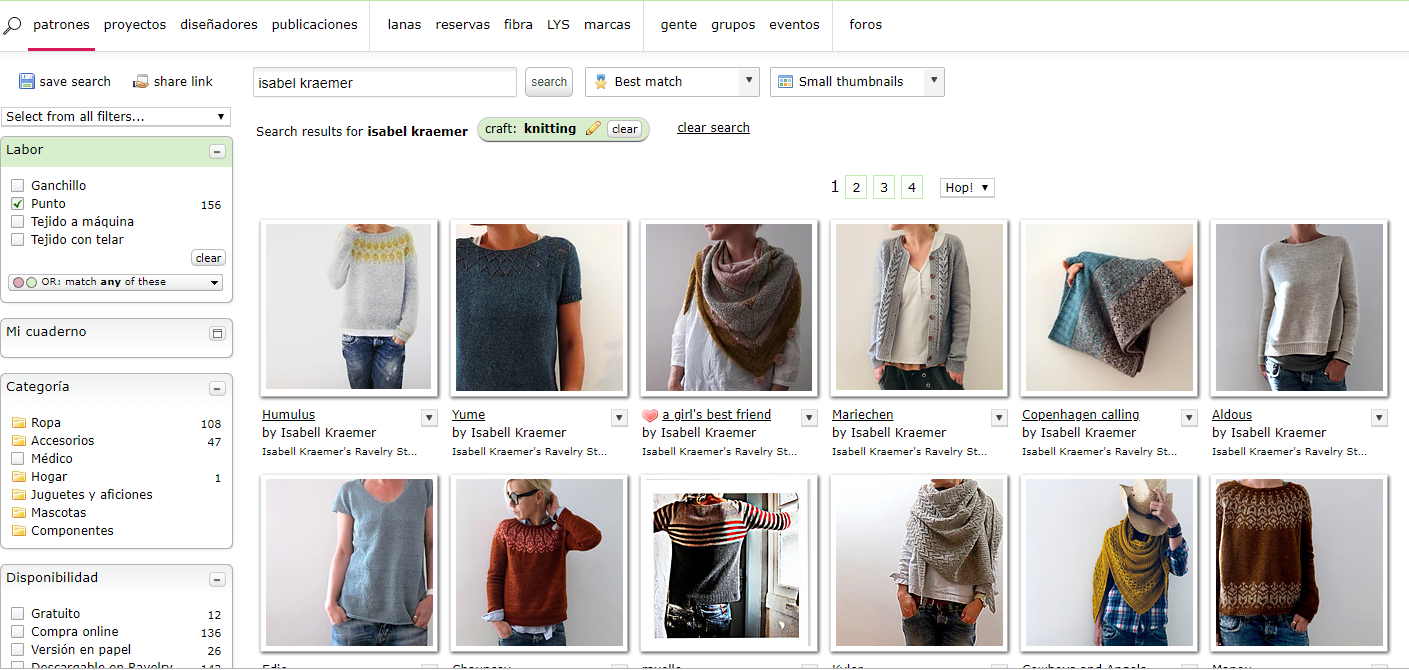Image resolution: width=1409 pixels, height=670 pixels.
Task: Click the clear button in Labor panel
Action: (208, 258)
